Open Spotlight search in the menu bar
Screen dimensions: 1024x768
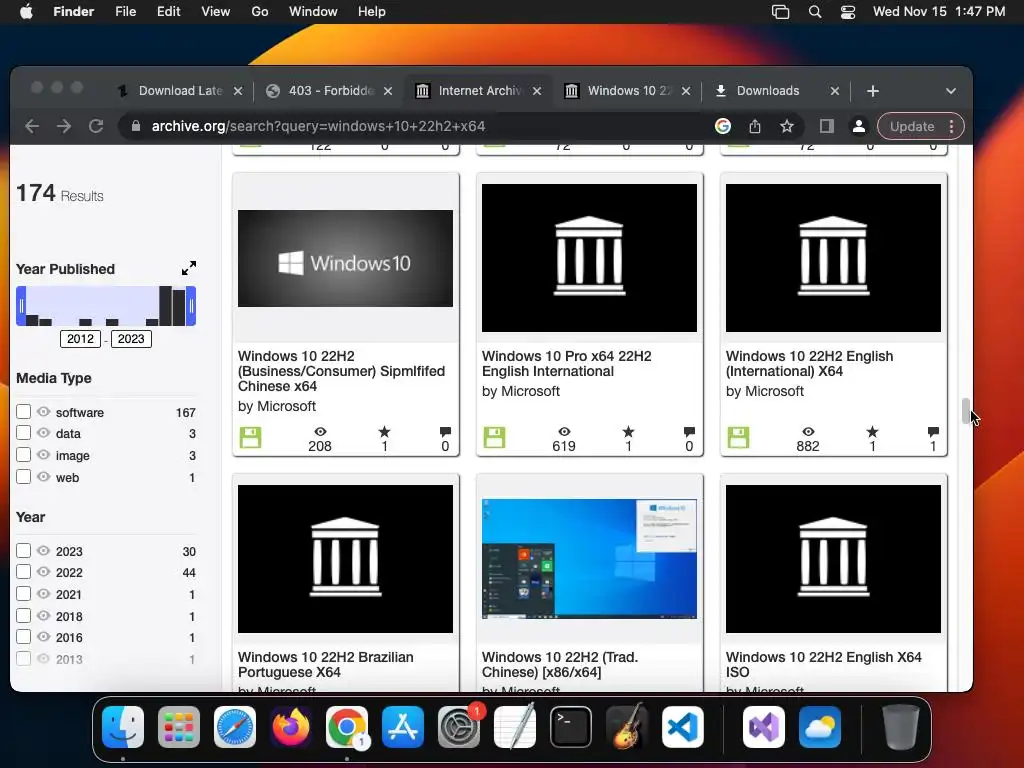tap(815, 12)
